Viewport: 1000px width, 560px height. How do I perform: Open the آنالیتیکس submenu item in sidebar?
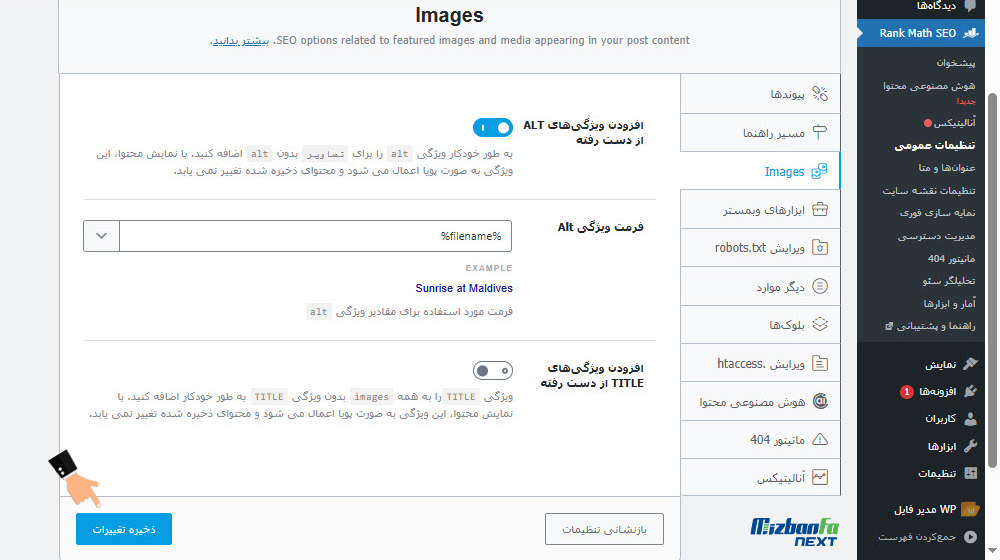[954, 122]
